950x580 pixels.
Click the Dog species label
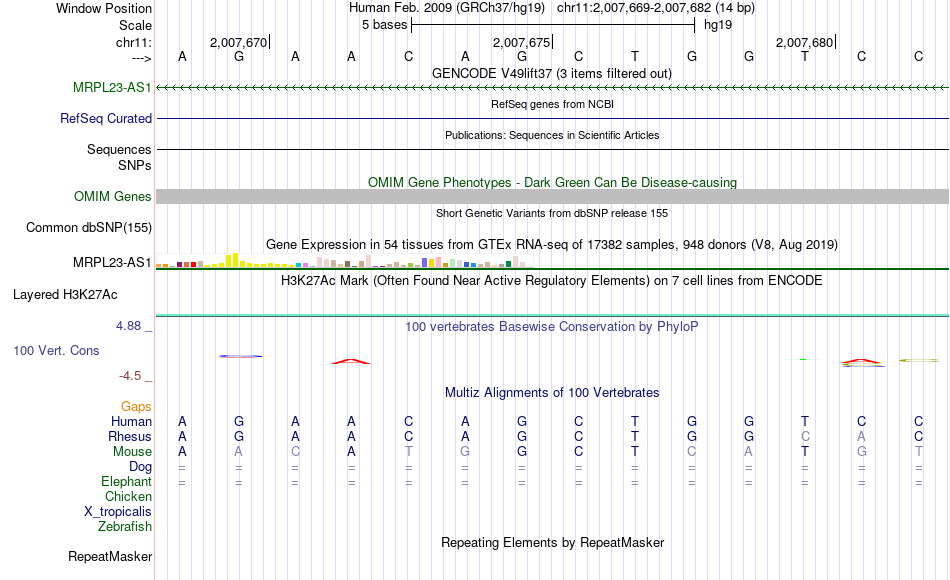click(x=140, y=467)
